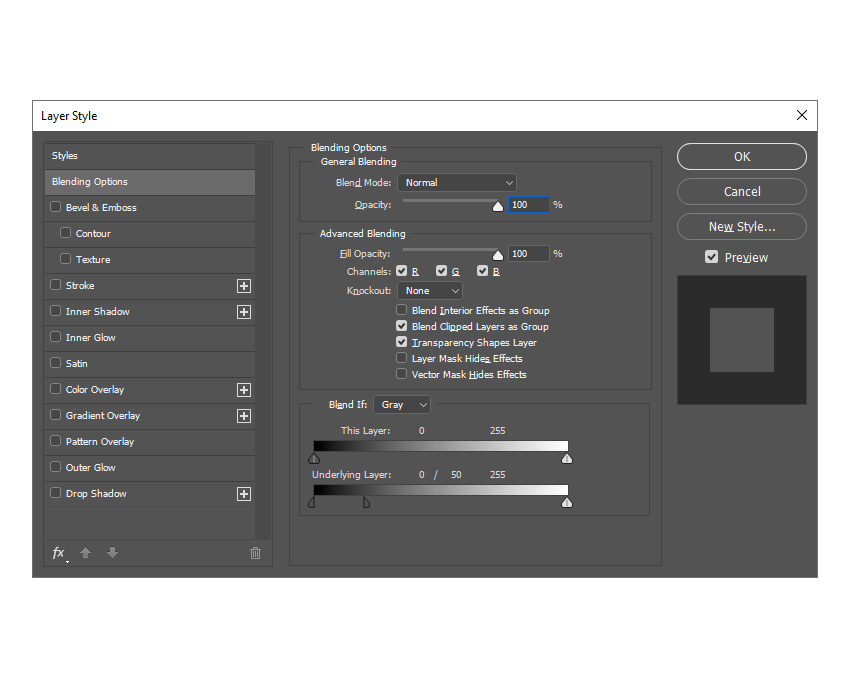This screenshot has height=678, width=850.
Task: Open the Blend Mode dropdown
Action: (x=456, y=182)
